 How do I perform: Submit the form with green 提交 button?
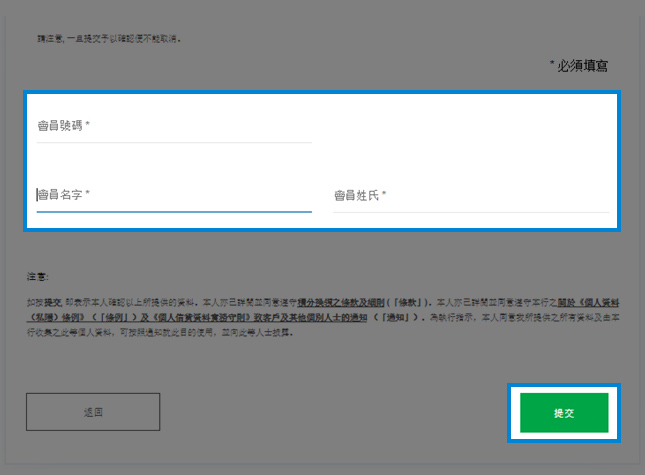pos(564,412)
